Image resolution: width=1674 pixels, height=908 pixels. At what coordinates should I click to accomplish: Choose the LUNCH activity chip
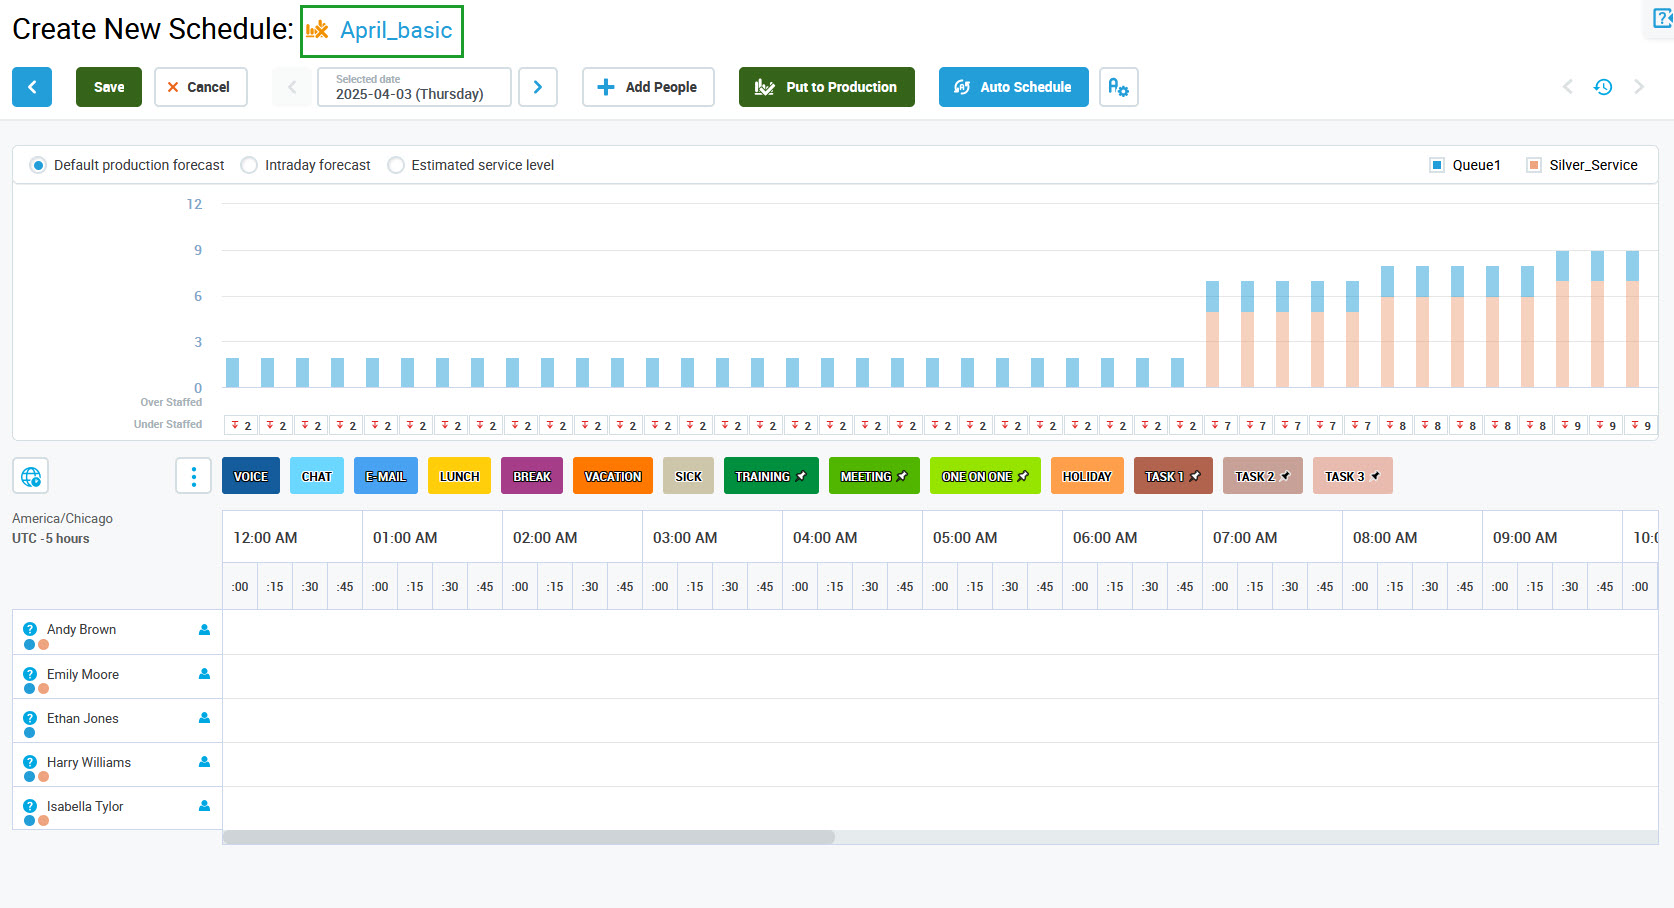pyautogui.click(x=459, y=476)
